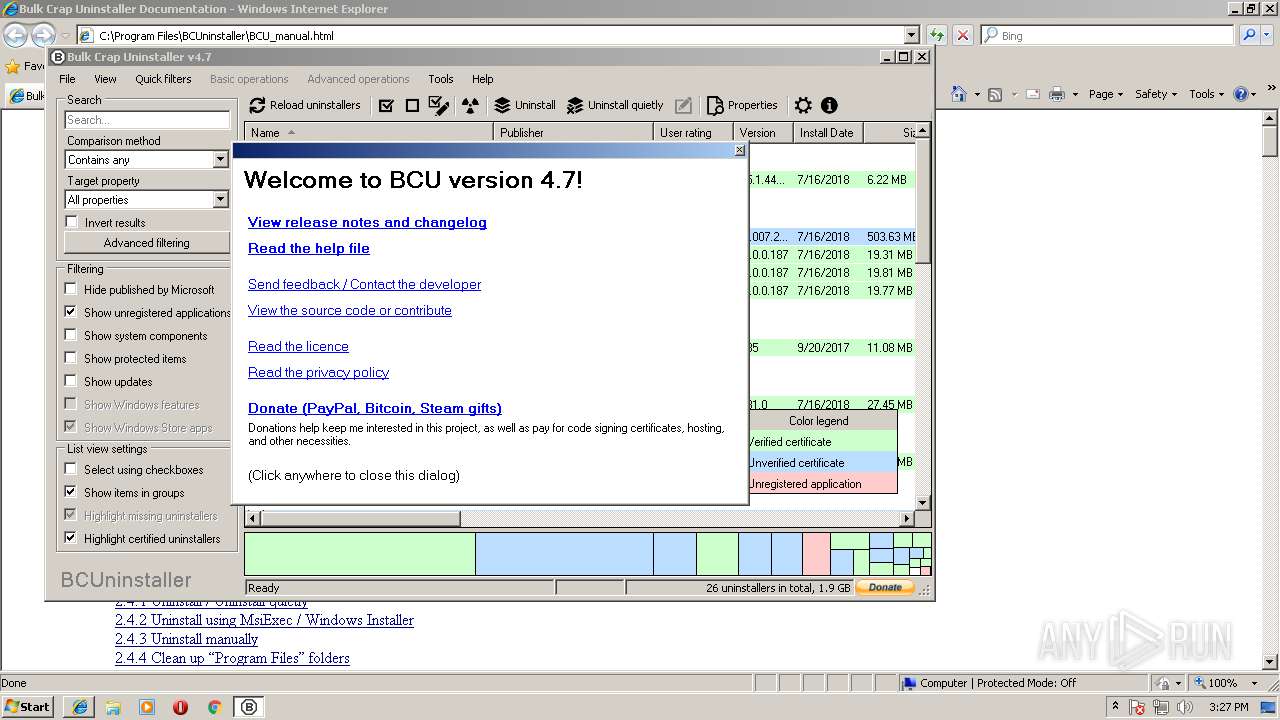Image resolution: width=1280 pixels, height=720 pixels.
Task: Open the IE Tools dropdown menu
Action: (1207, 94)
